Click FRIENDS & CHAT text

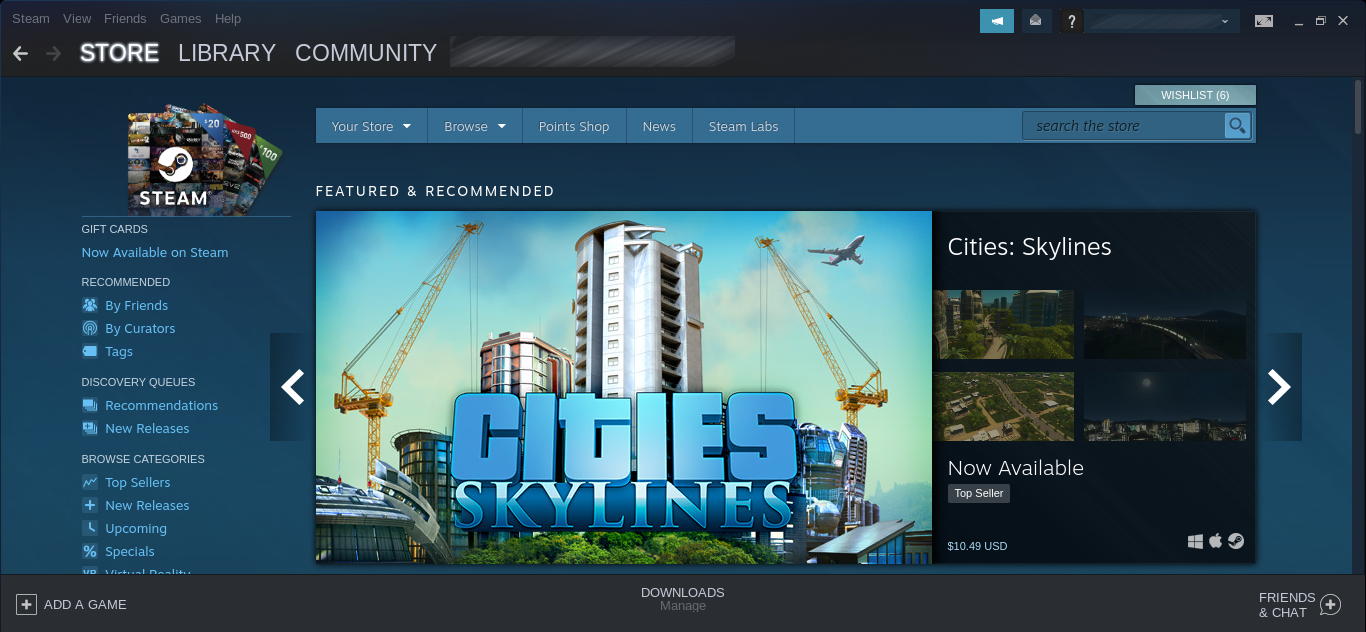[x=1287, y=605]
